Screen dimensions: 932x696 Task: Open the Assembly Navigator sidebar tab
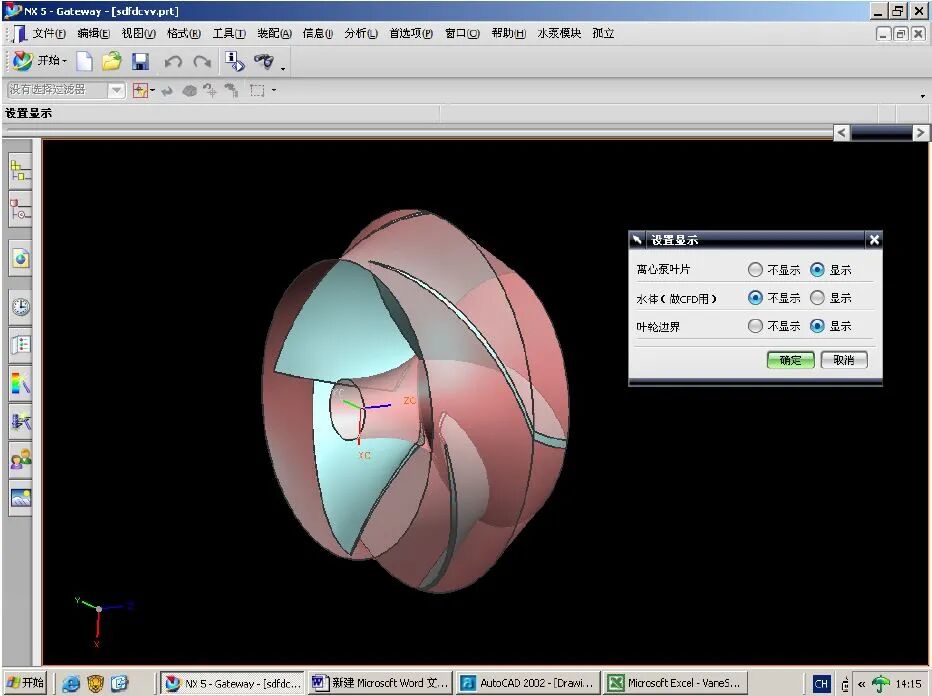click(x=20, y=171)
